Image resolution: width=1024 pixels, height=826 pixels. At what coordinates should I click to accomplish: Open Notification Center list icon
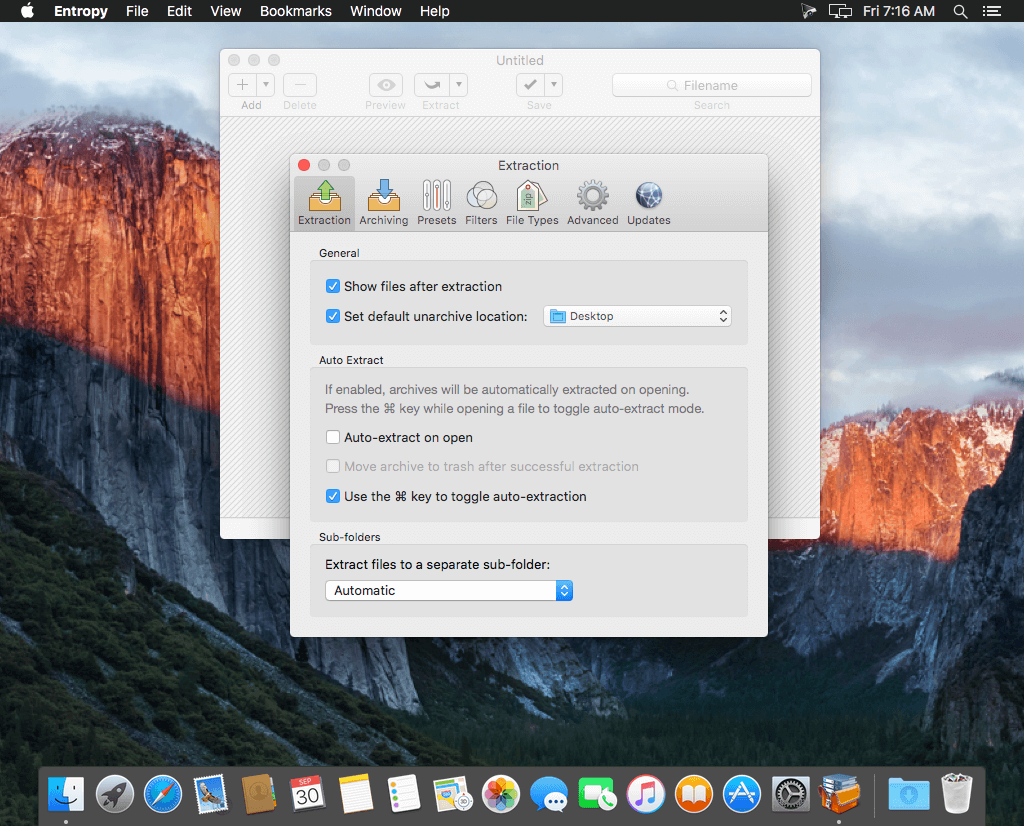(991, 11)
